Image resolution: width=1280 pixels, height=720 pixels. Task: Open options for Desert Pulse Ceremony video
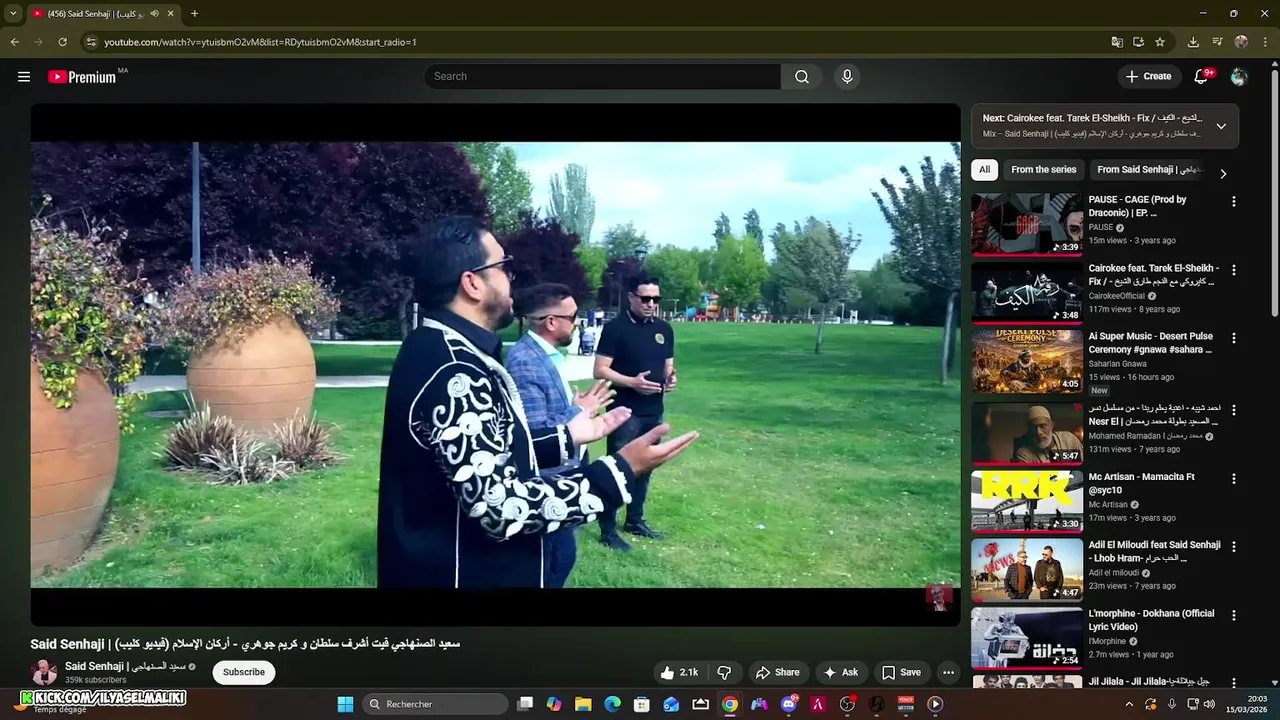pos(1233,338)
